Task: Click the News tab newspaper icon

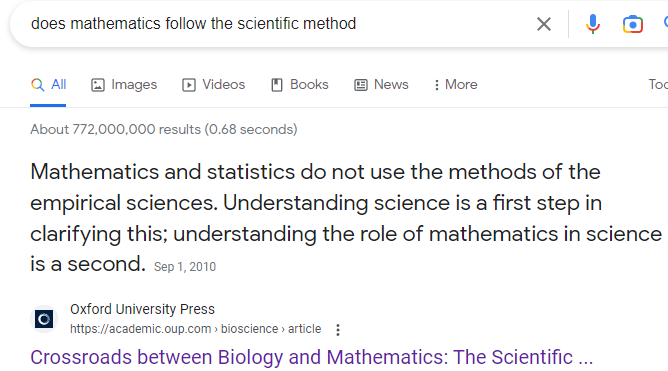Action: 360,85
